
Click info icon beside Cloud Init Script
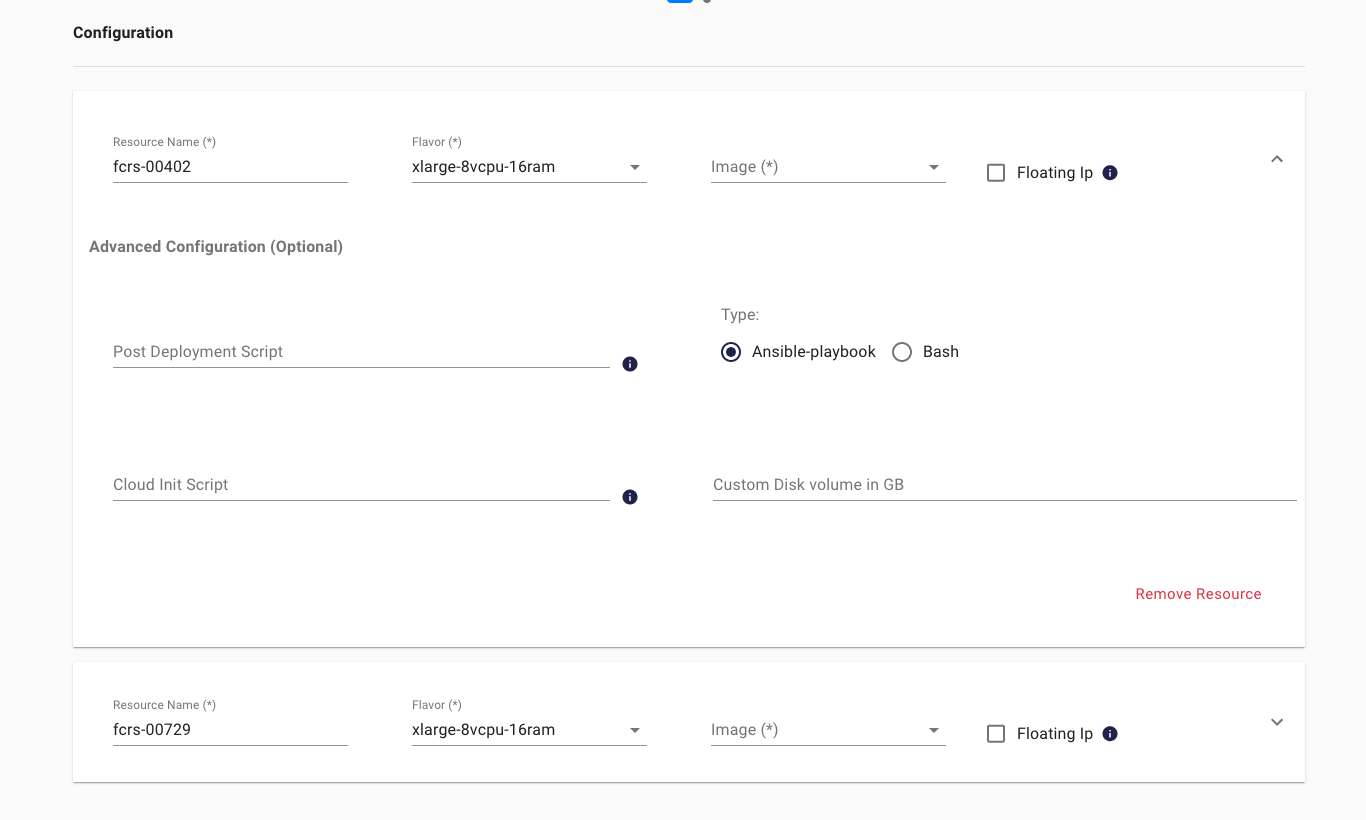[x=630, y=497]
